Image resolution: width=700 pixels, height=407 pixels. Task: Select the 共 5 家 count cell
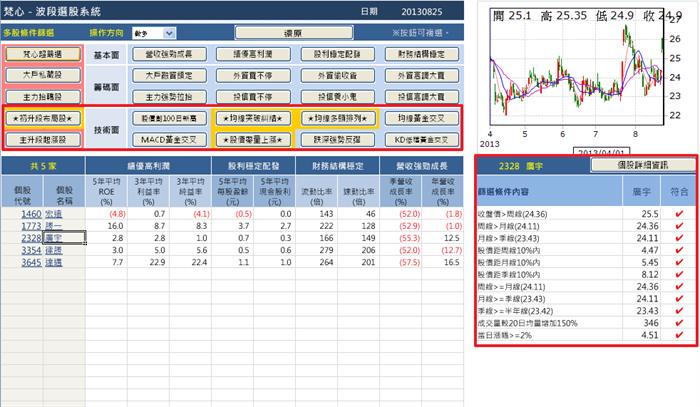click(43, 166)
